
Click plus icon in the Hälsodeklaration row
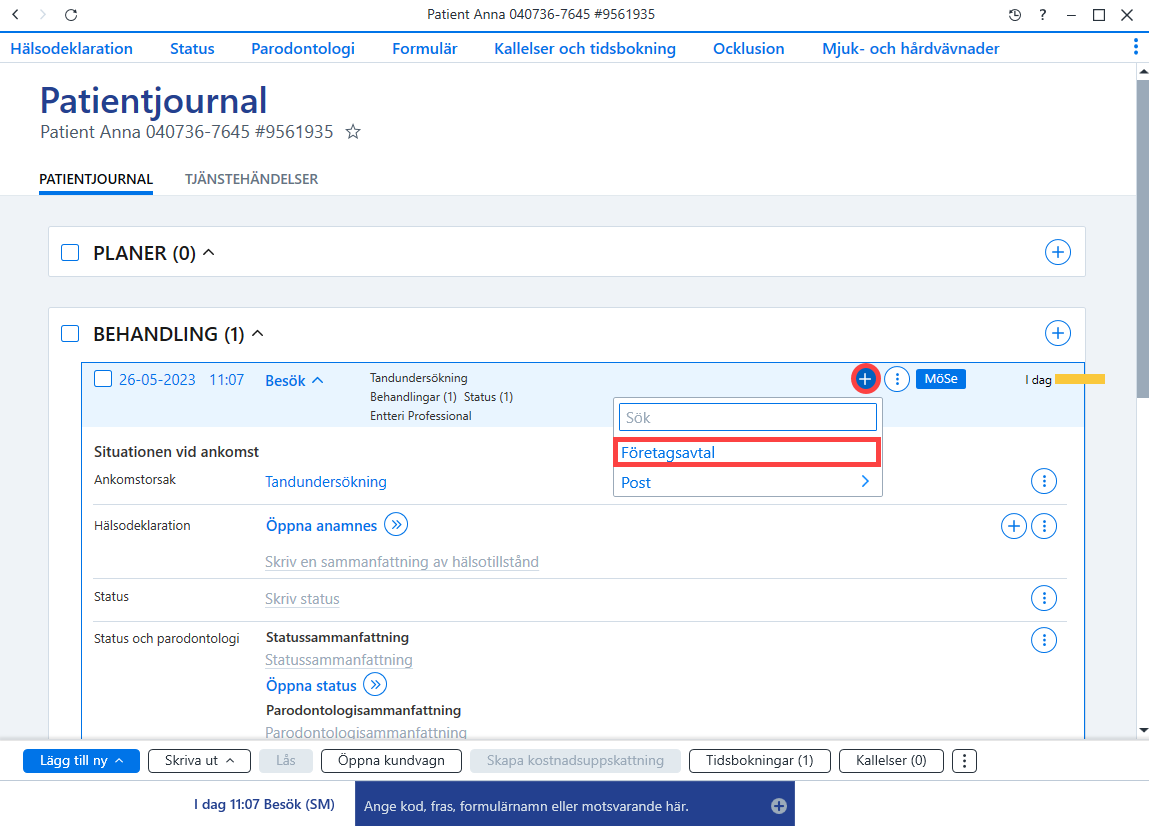tap(1013, 526)
